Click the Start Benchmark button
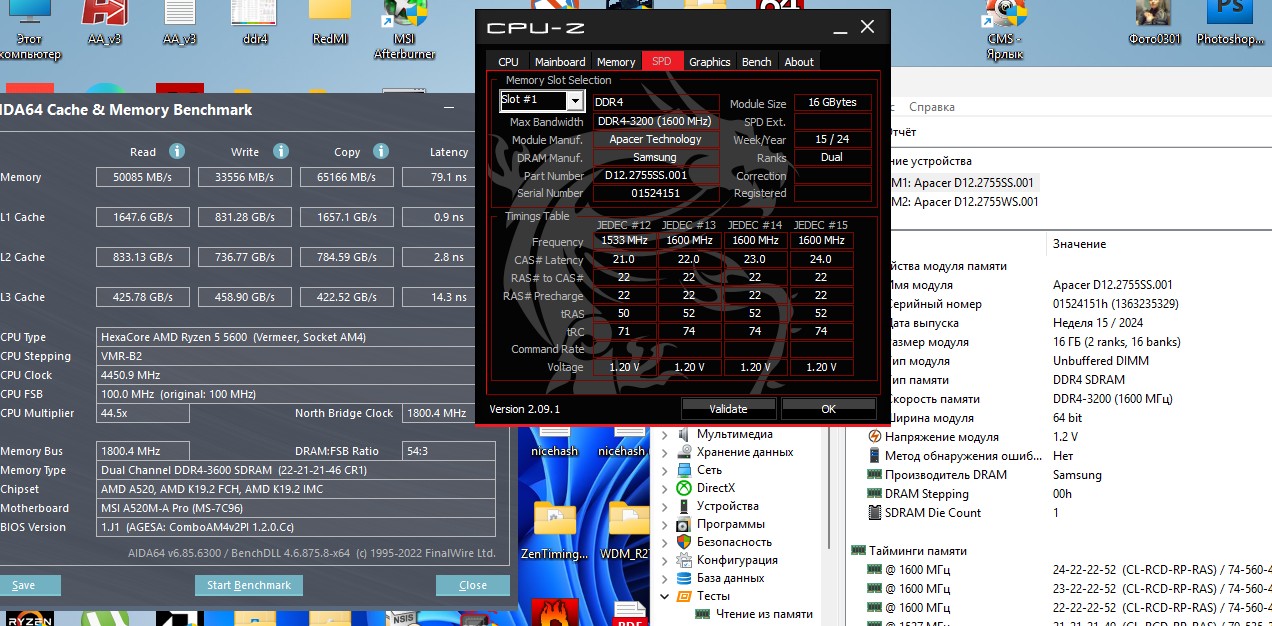Screen dimensions: 1272x626 pos(249,585)
